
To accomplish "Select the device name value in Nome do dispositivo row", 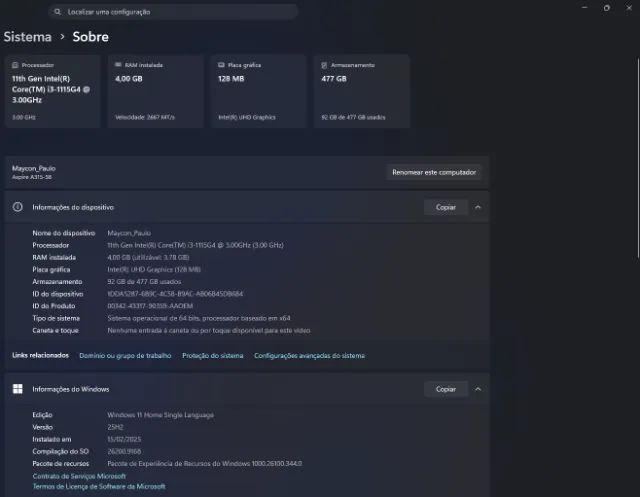I will (x=129, y=233).
